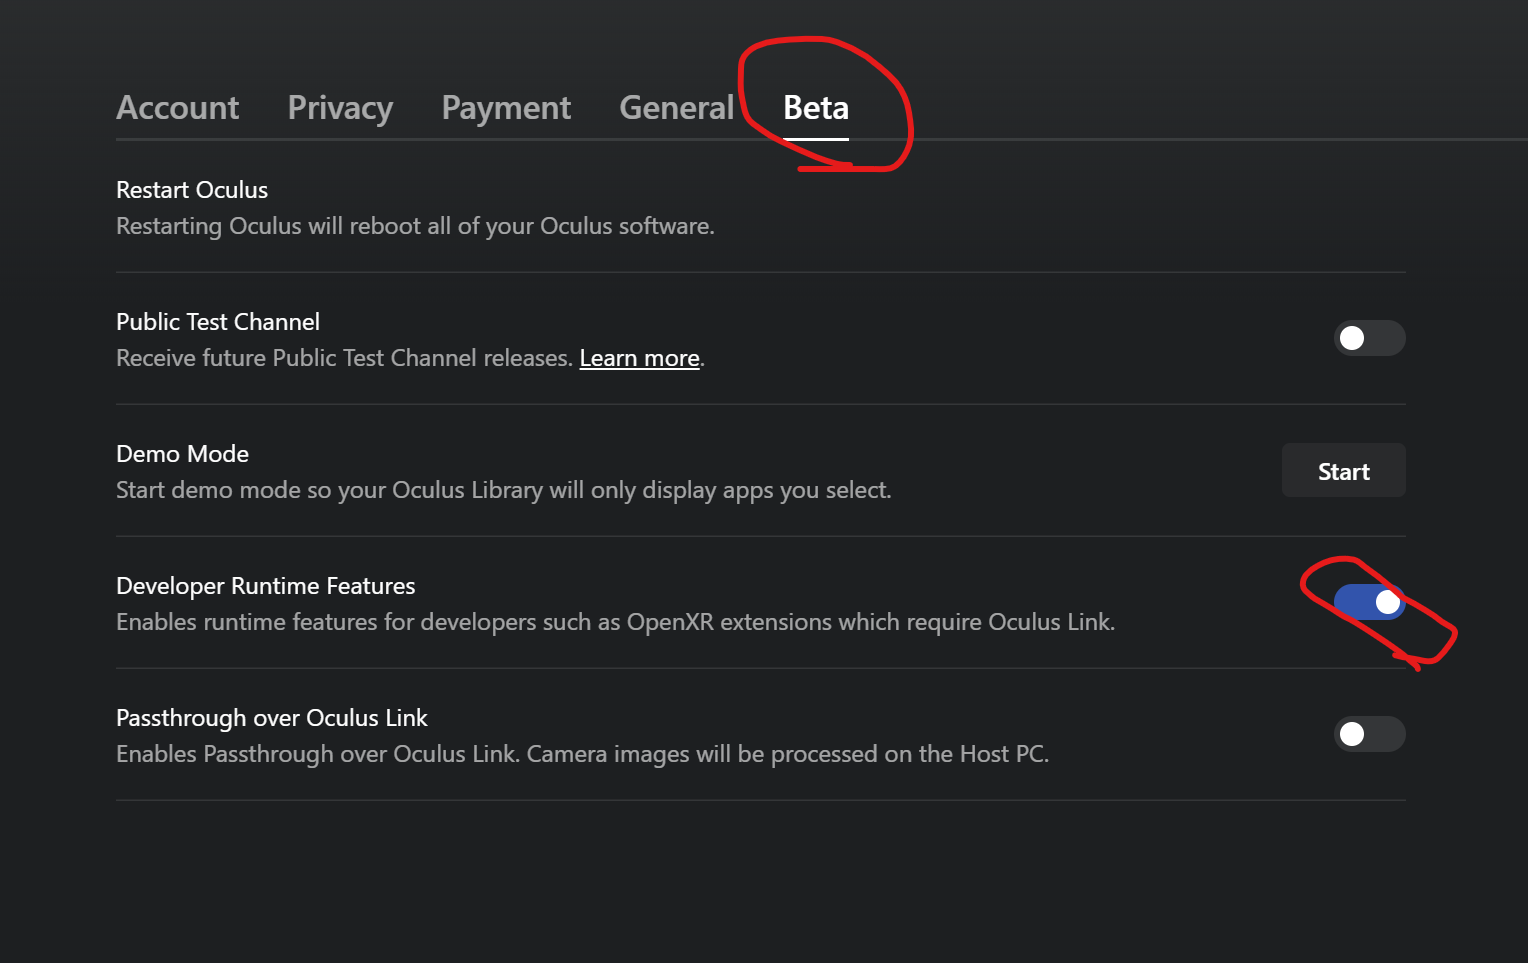Click the Passthrough over Oculus Link heading
This screenshot has height=963, width=1528.
pos(271,718)
